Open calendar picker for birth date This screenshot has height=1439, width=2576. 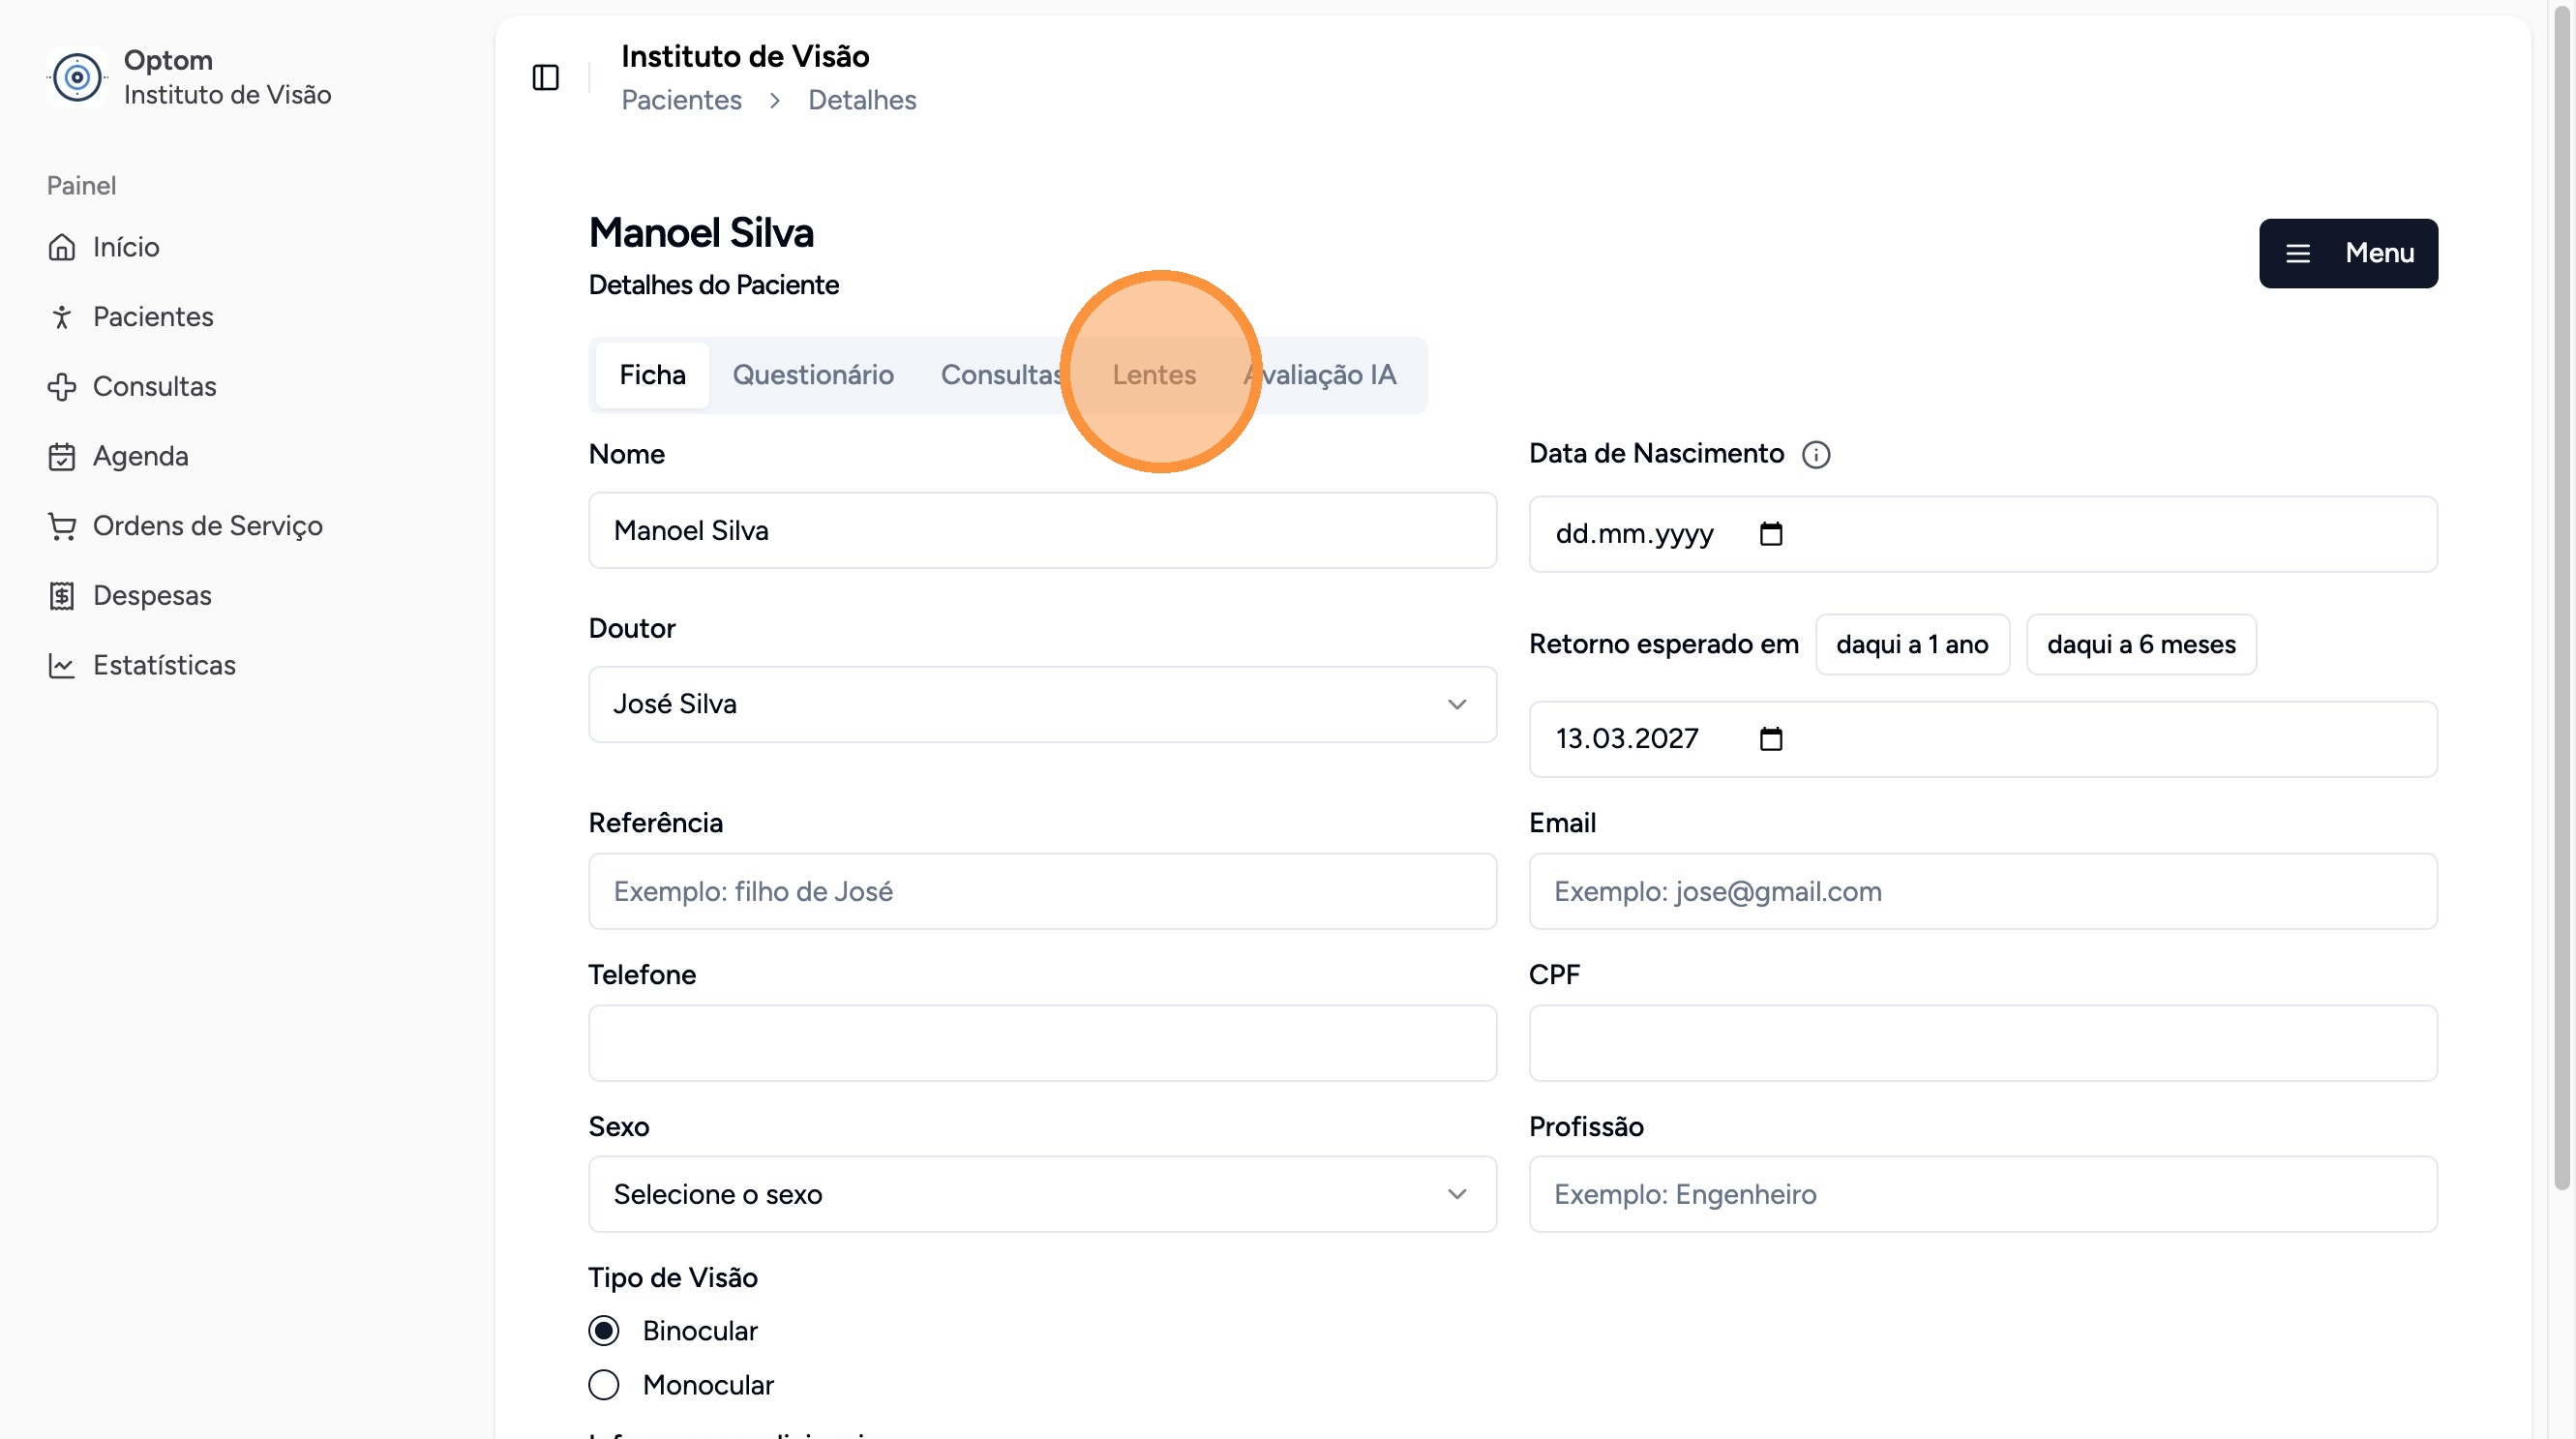point(1770,534)
